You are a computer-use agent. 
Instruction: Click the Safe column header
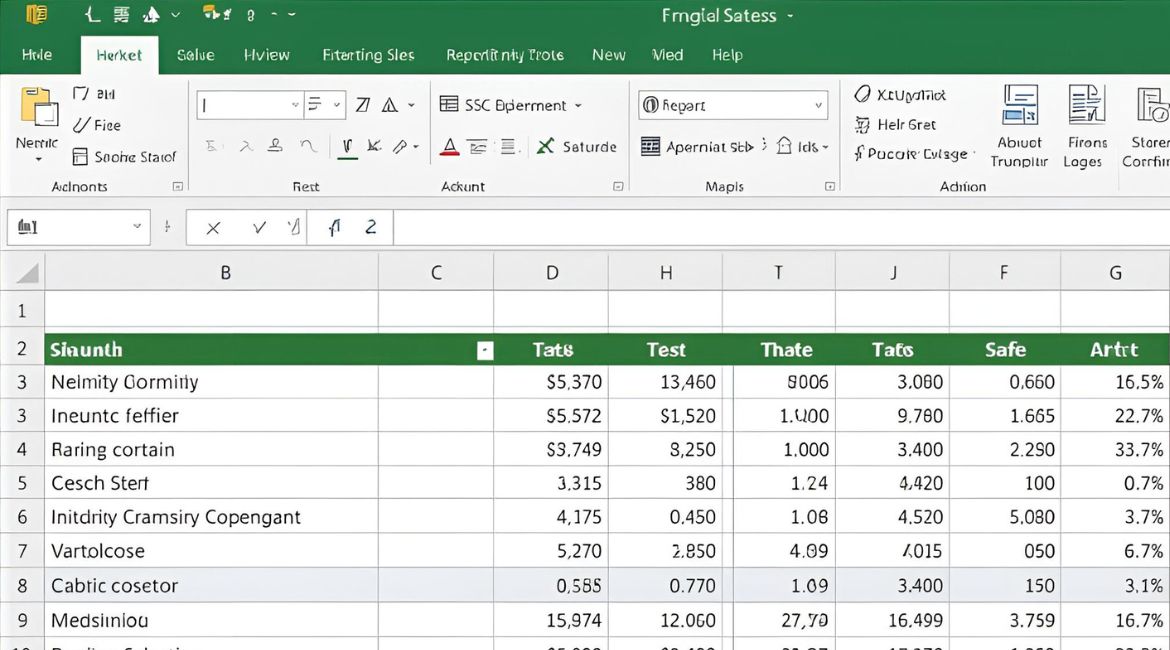pyautogui.click(x=1005, y=350)
